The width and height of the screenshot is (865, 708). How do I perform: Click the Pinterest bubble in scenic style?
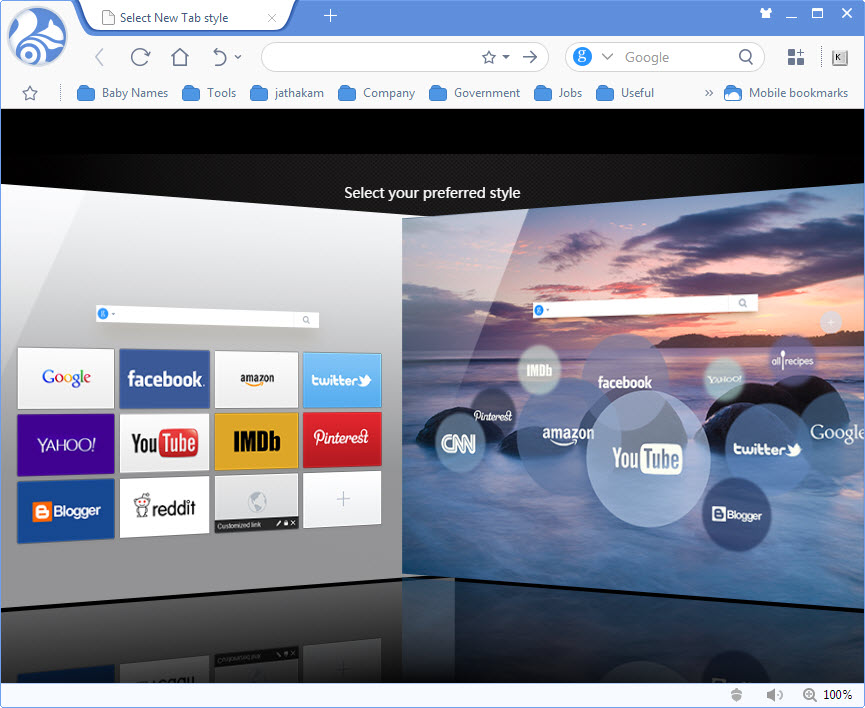493,414
